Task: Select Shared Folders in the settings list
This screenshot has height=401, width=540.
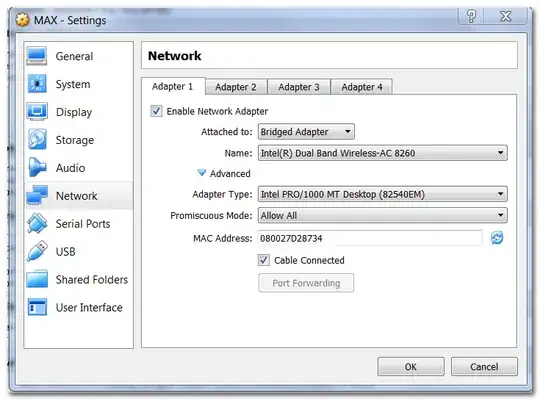Action: tap(79, 279)
